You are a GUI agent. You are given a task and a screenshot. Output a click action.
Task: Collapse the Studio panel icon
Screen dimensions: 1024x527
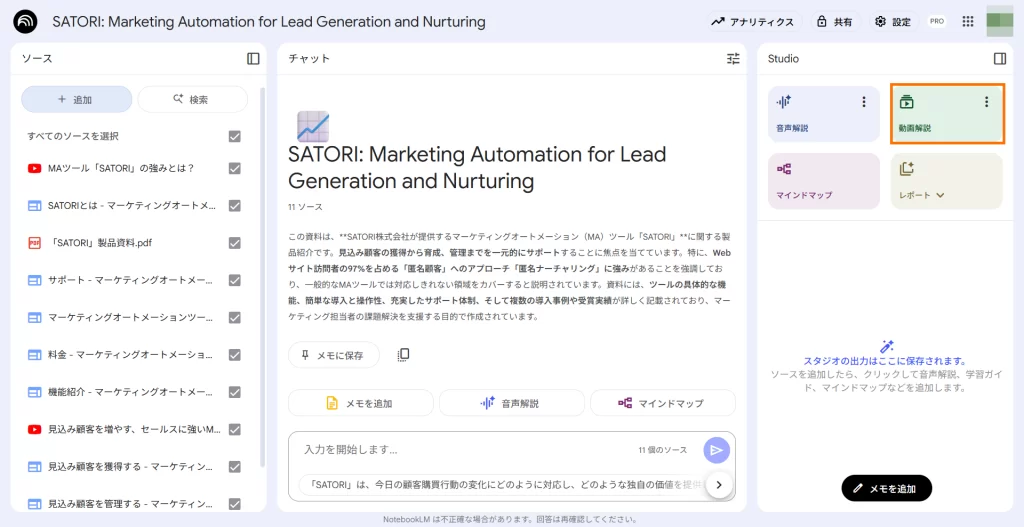1000,59
